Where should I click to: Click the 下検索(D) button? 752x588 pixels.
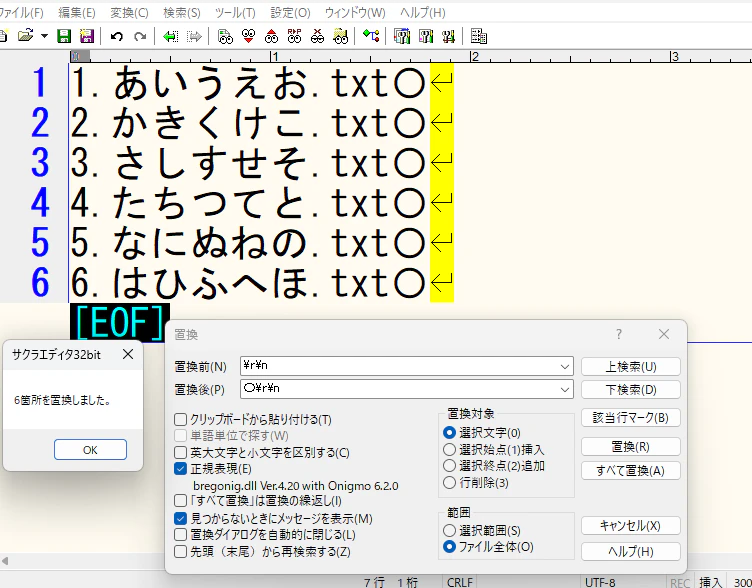(631, 390)
